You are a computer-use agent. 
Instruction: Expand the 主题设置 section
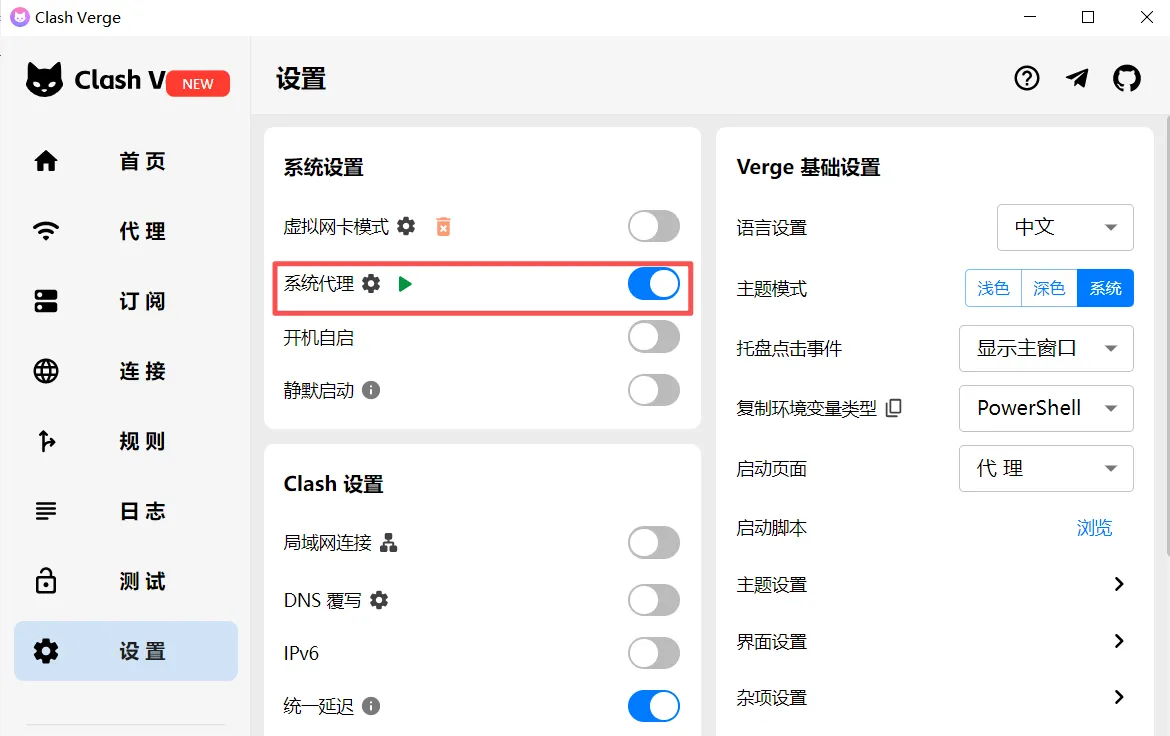1119,584
